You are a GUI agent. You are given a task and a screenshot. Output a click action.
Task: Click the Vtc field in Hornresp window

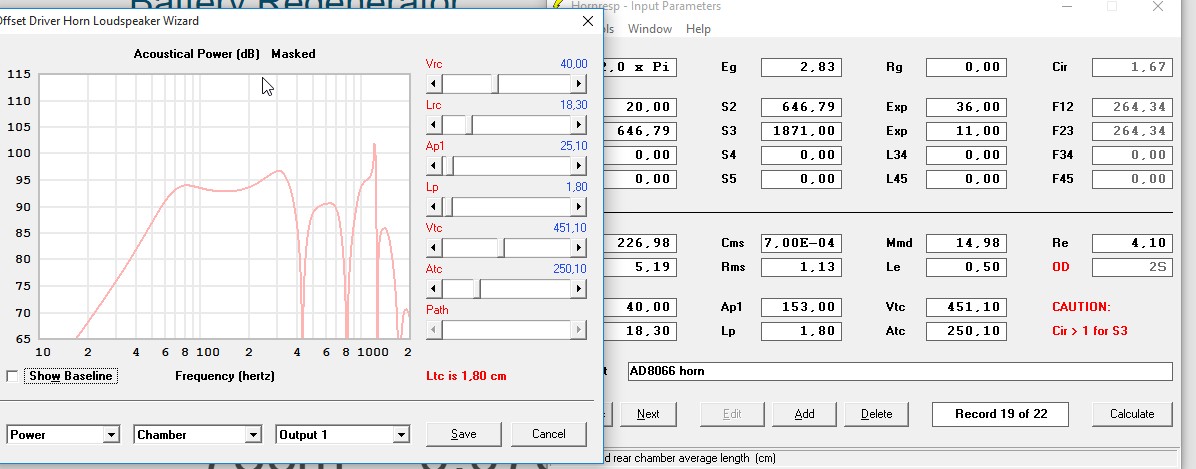[966, 307]
